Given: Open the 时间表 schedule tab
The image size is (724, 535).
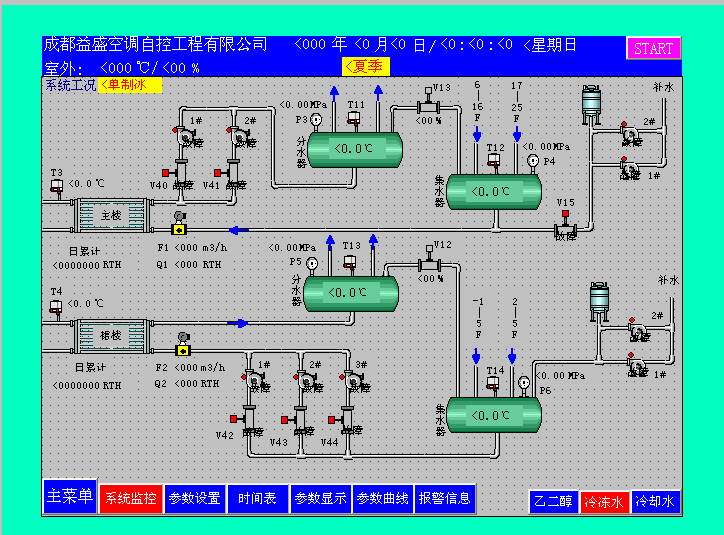Looking at the screenshot, I should tap(257, 499).
